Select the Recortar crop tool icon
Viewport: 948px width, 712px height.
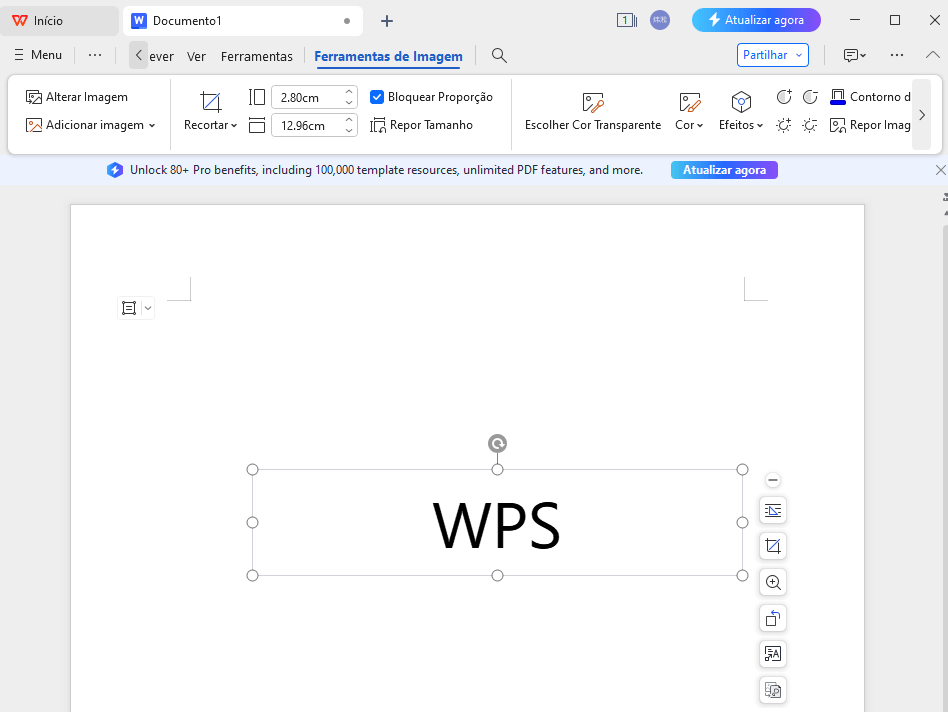210,102
